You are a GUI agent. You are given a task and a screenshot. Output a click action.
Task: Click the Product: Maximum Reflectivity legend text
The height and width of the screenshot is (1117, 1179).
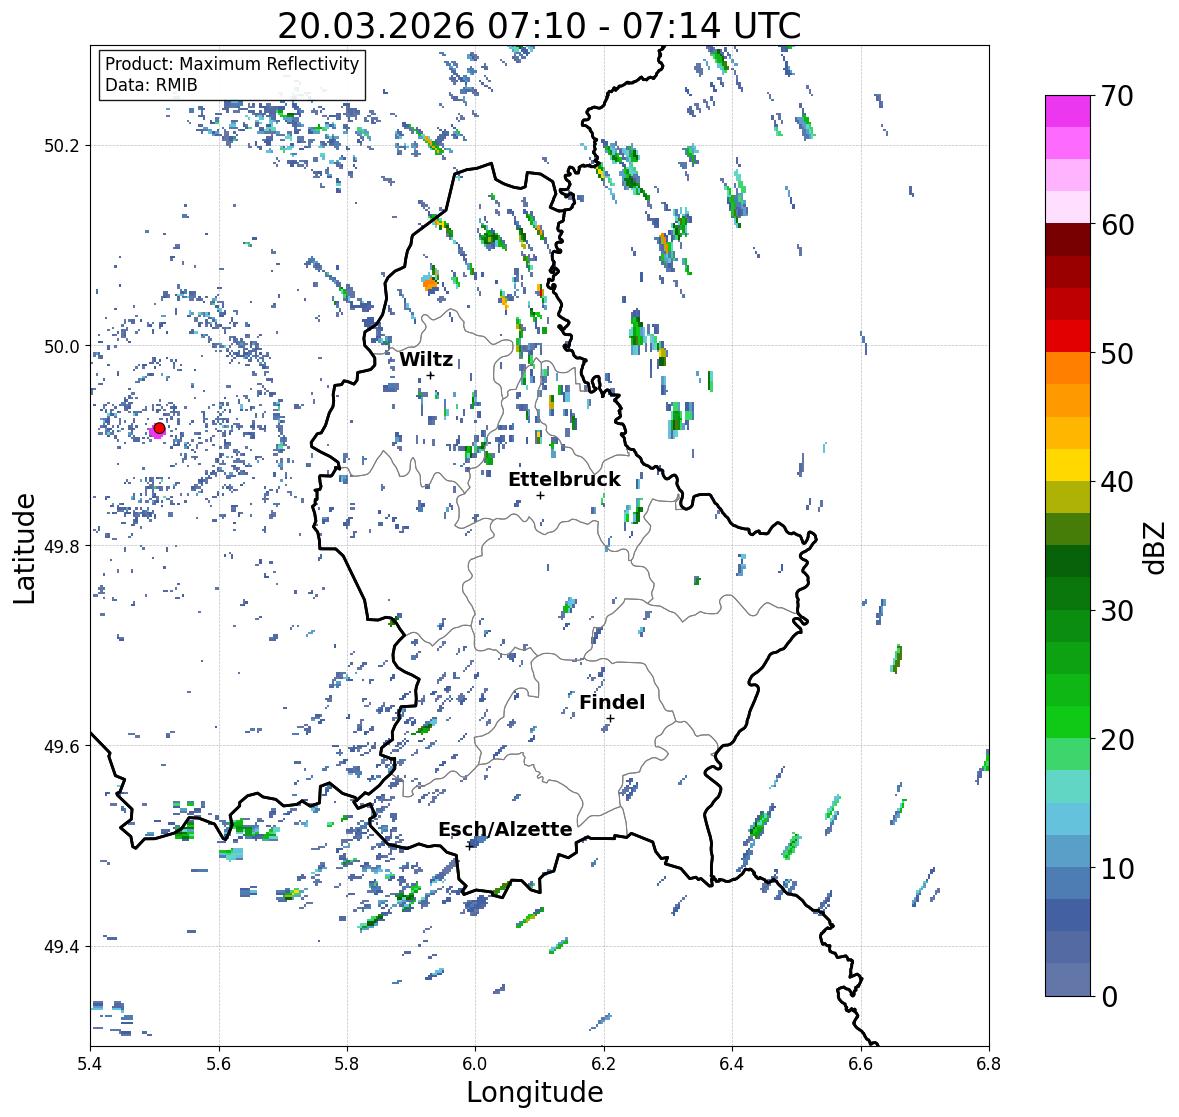pos(232,64)
